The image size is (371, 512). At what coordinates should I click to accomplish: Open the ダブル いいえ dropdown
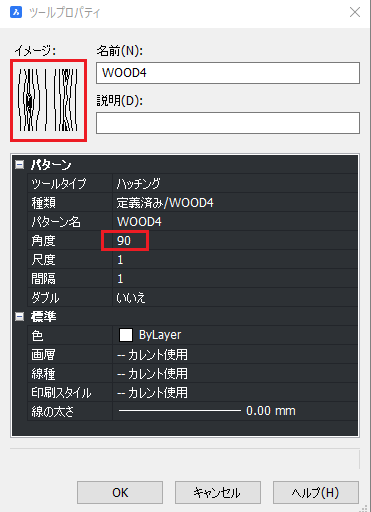tap(235, 297)
